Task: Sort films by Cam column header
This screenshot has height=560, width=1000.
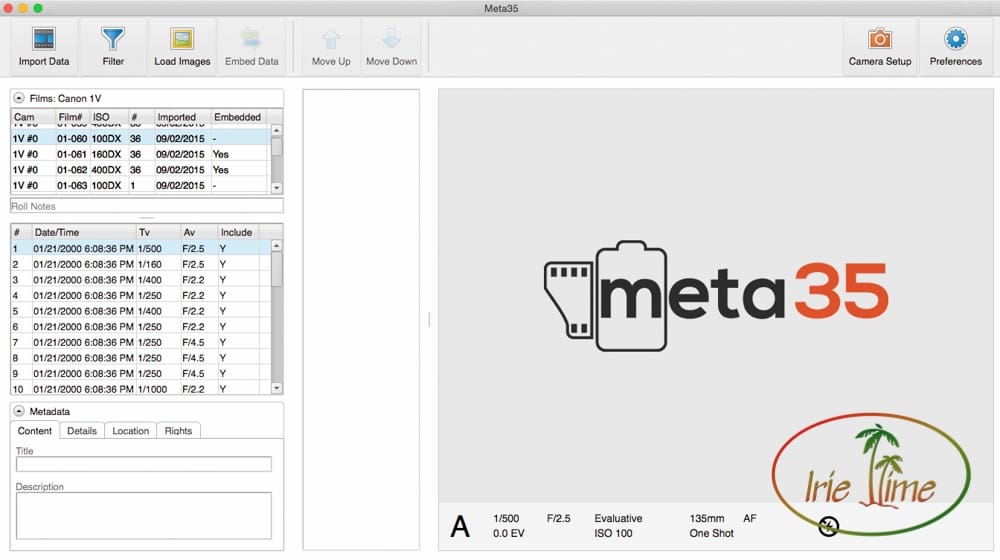Action: [32, 117]
